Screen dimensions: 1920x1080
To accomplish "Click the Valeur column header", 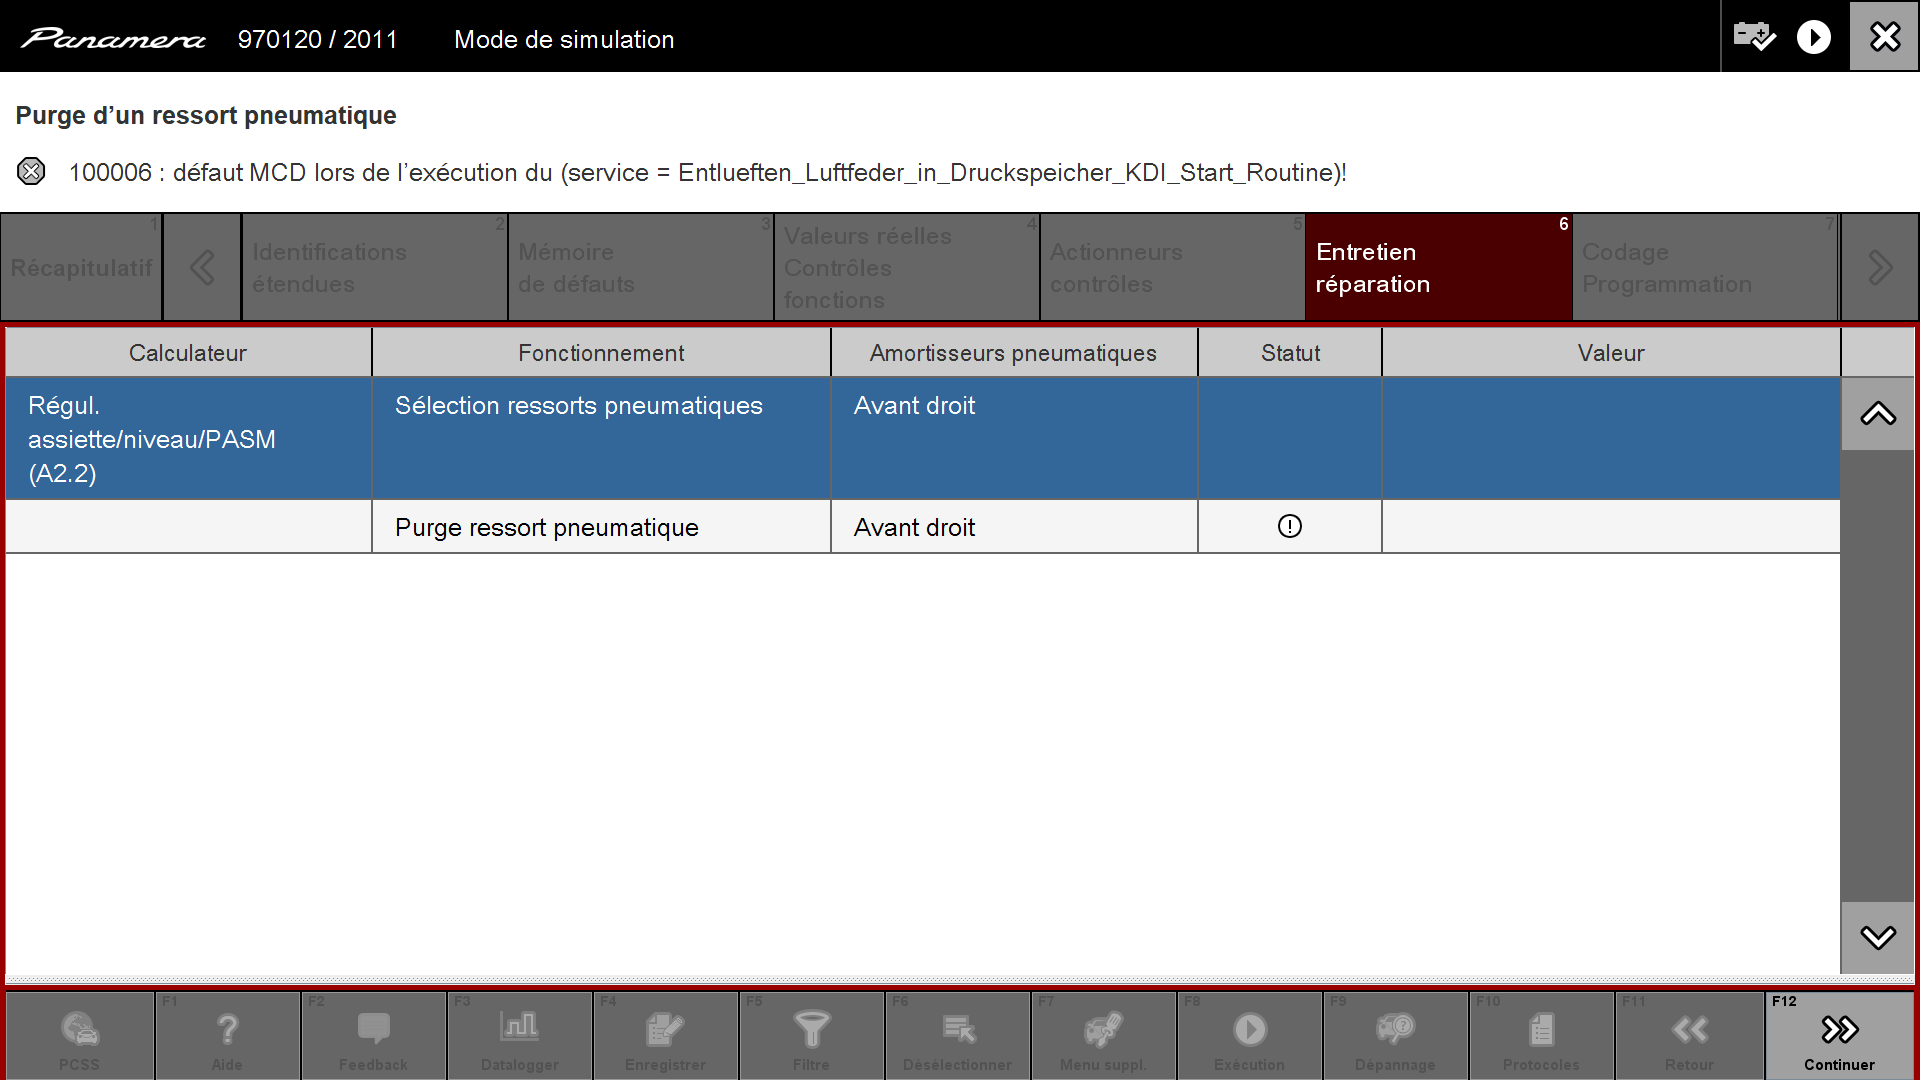I will point(1611,353).
